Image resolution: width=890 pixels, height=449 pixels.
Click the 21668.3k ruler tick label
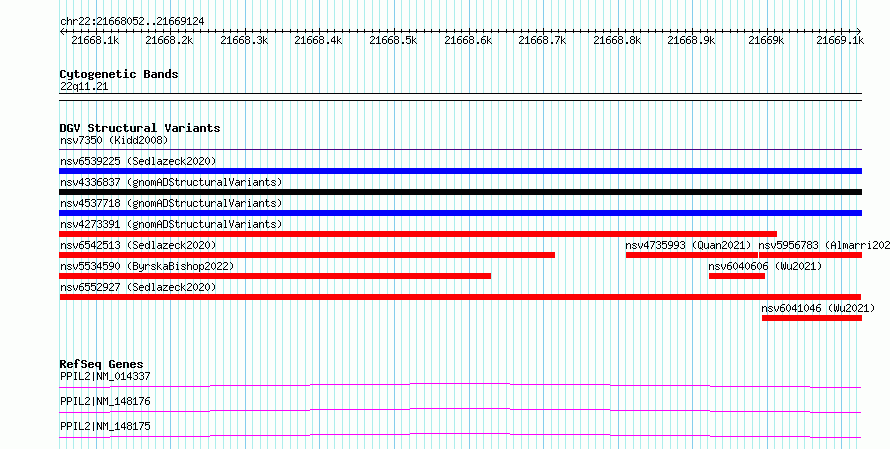pyautogui.click(x=245, y=40)
